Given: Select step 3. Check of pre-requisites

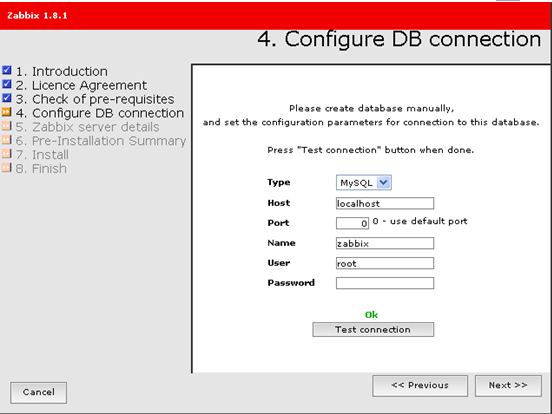Looking at the screenshot, I should pyautogui.click(x=95, y=99).
